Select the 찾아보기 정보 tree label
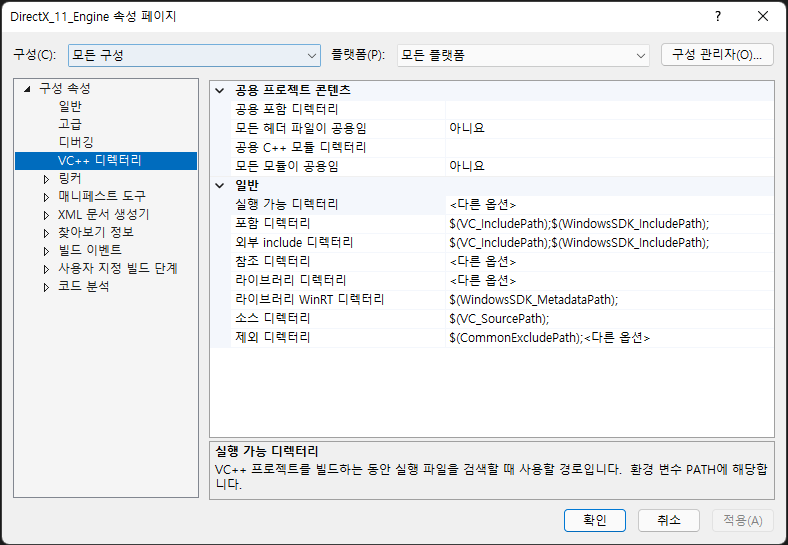This screenshot has width=788, height=545. click(96, 232)
